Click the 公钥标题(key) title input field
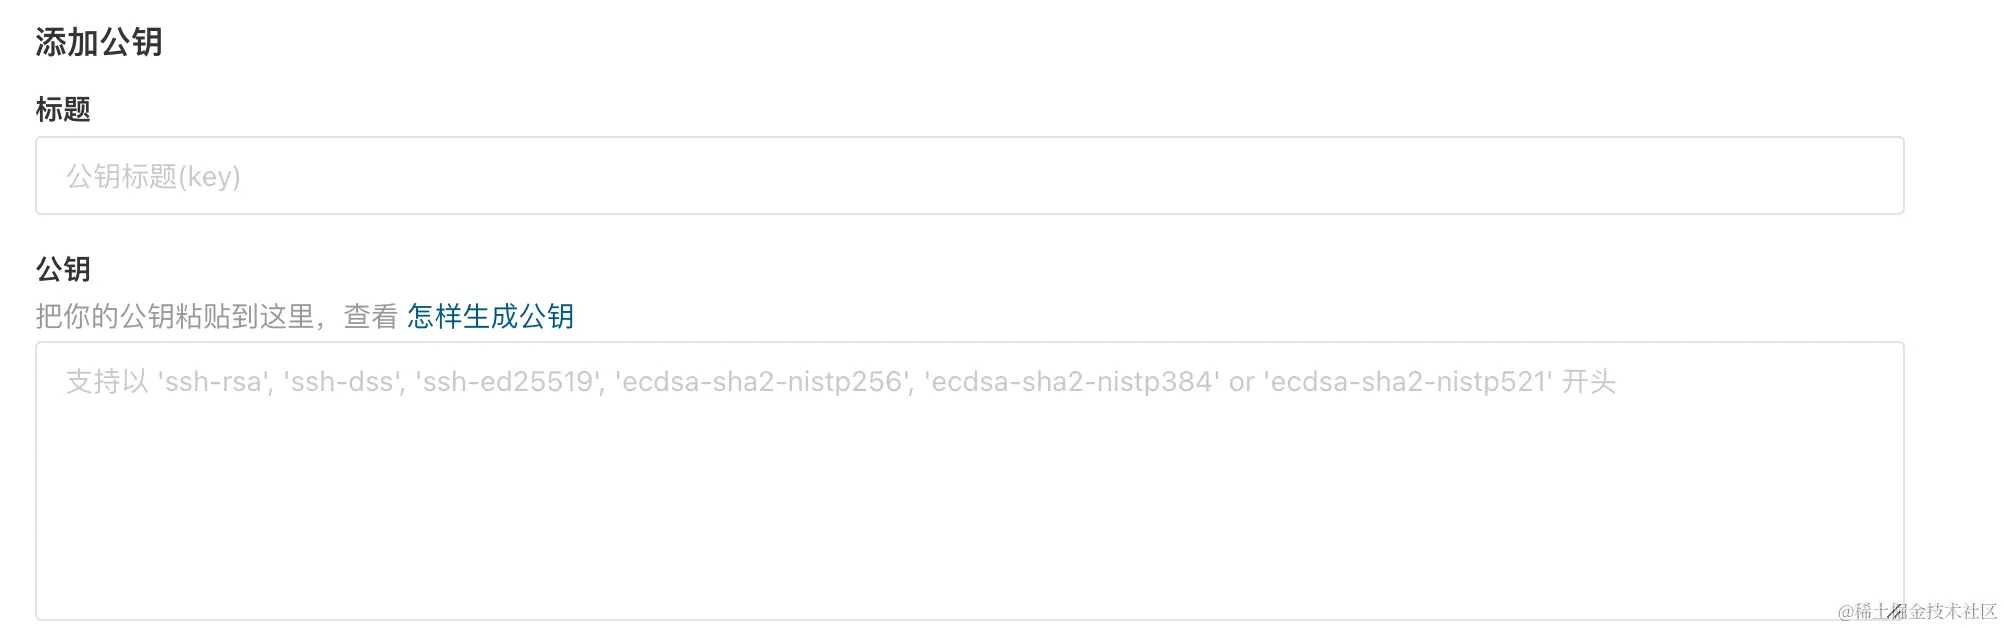Screen dimensions: 2004x628 968,176
